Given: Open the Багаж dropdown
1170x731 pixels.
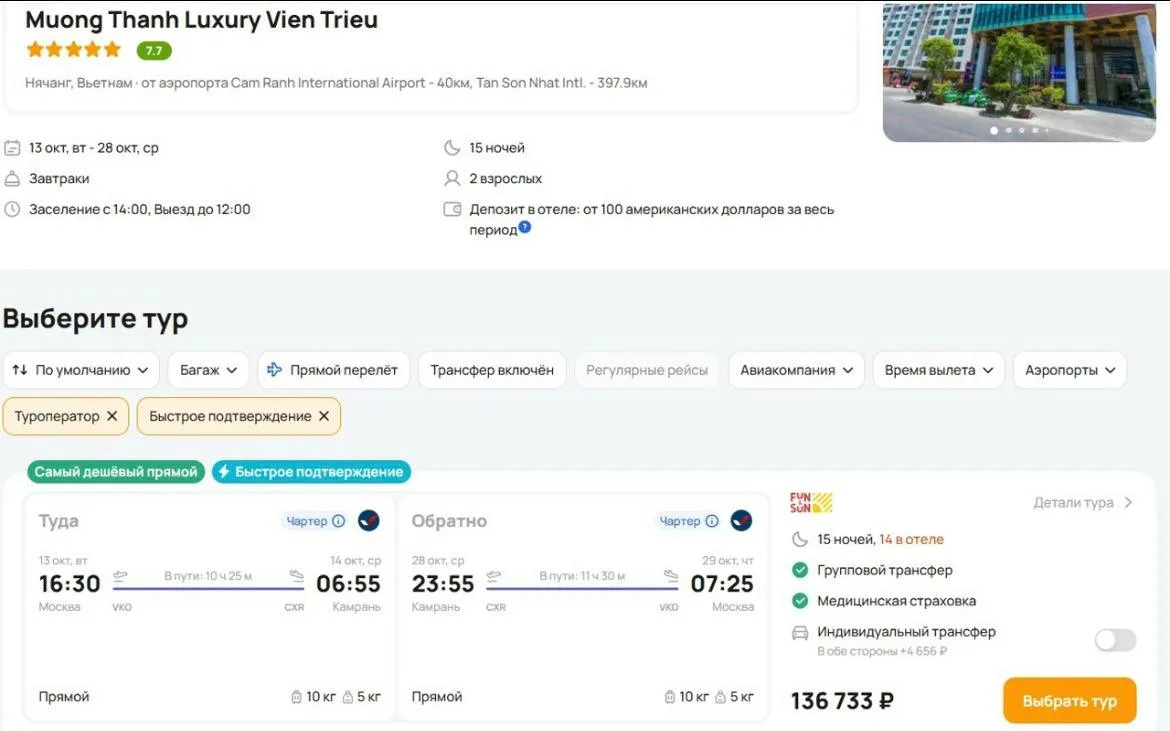Looking at the screenshot, I should [x=208, y=370].
